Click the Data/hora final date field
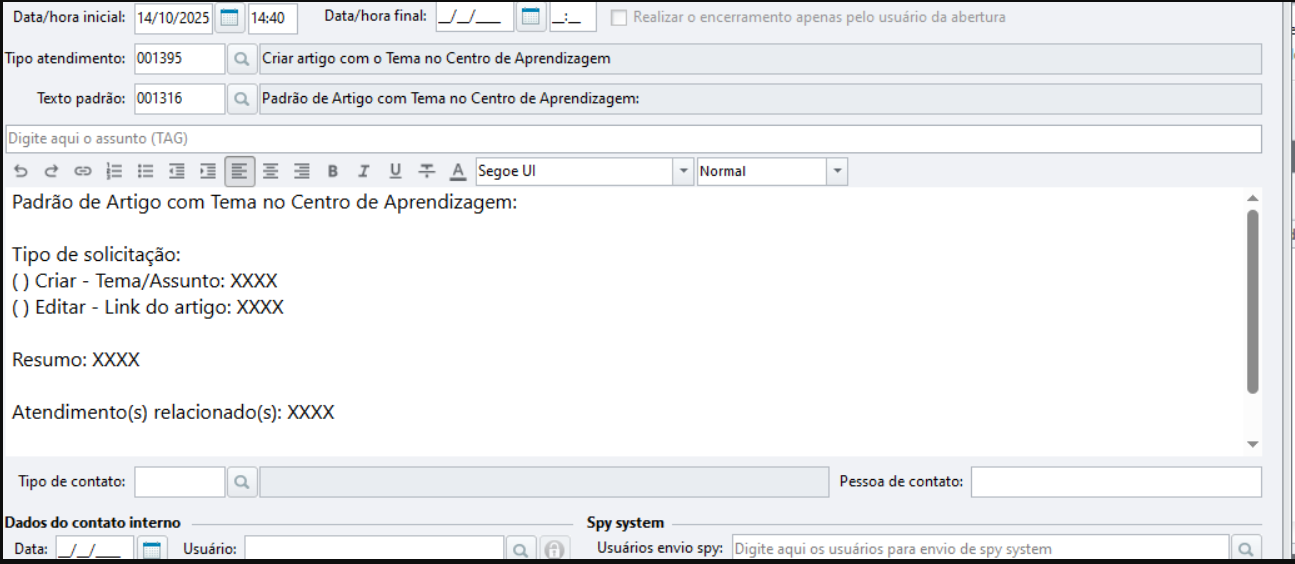The image size is (1295, 564). [x=474, y=17]
